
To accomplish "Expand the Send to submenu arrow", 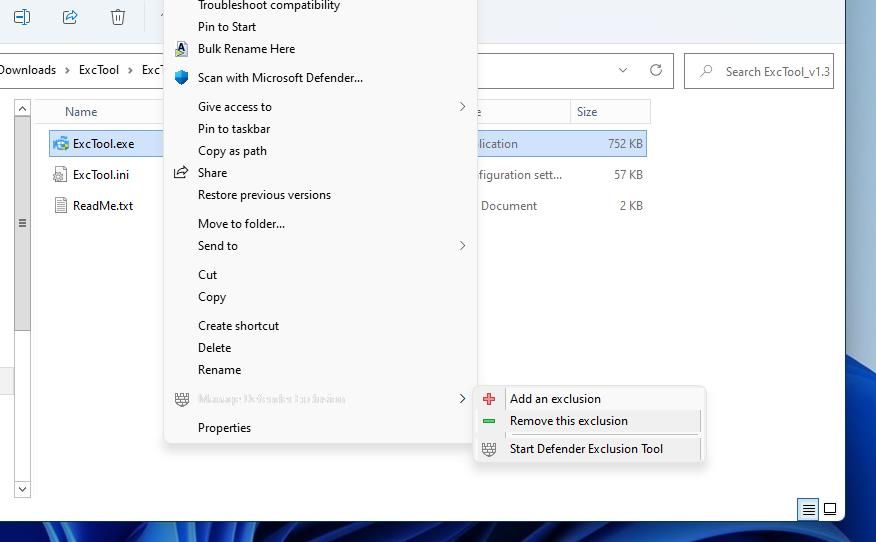I will point(462,246).
